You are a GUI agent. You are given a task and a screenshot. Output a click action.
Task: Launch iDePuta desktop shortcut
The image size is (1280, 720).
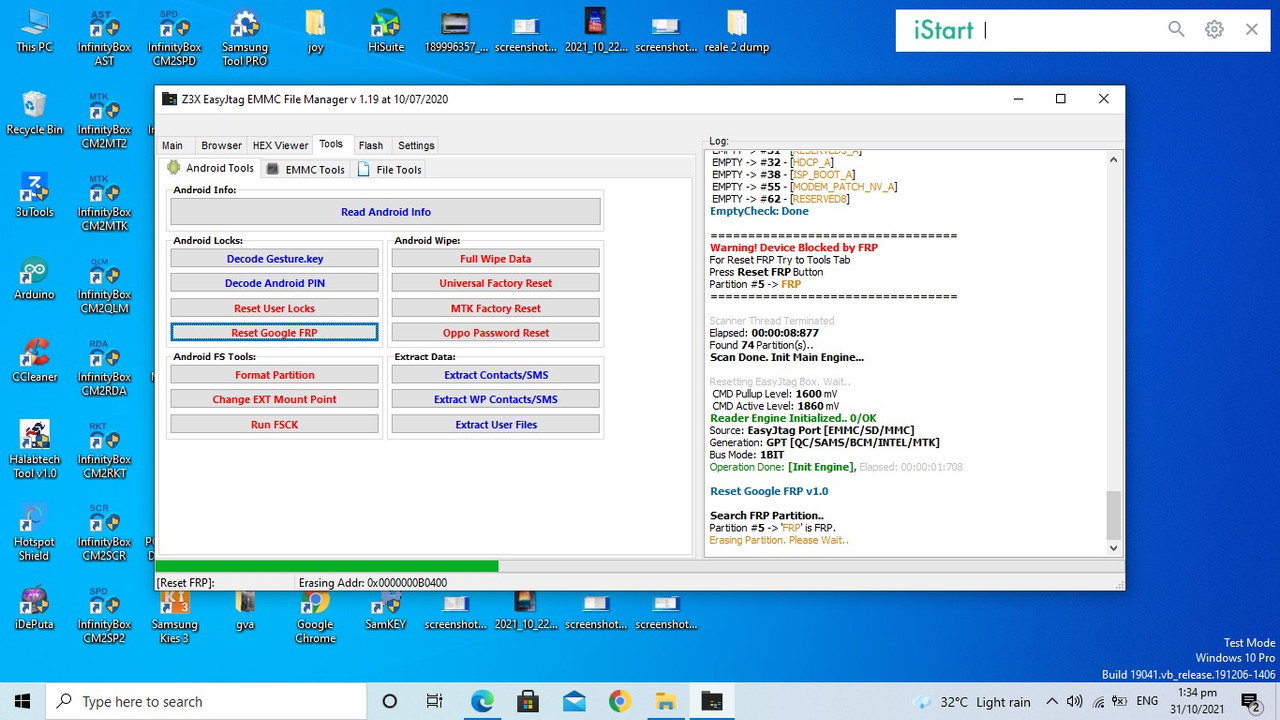pyautogui.click(x=34, y=608)
